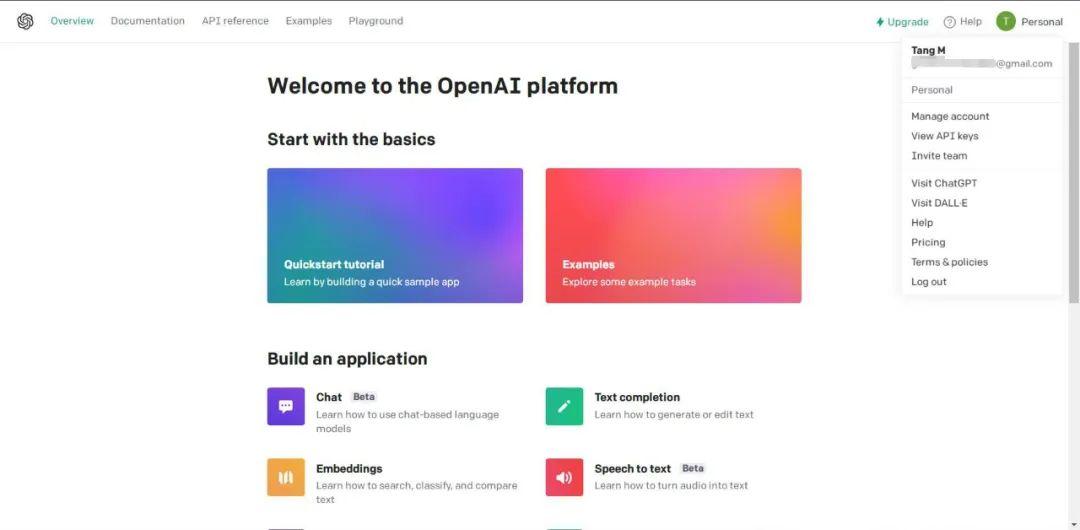
Task: Click the Help question mark icon
Action: 950,22
